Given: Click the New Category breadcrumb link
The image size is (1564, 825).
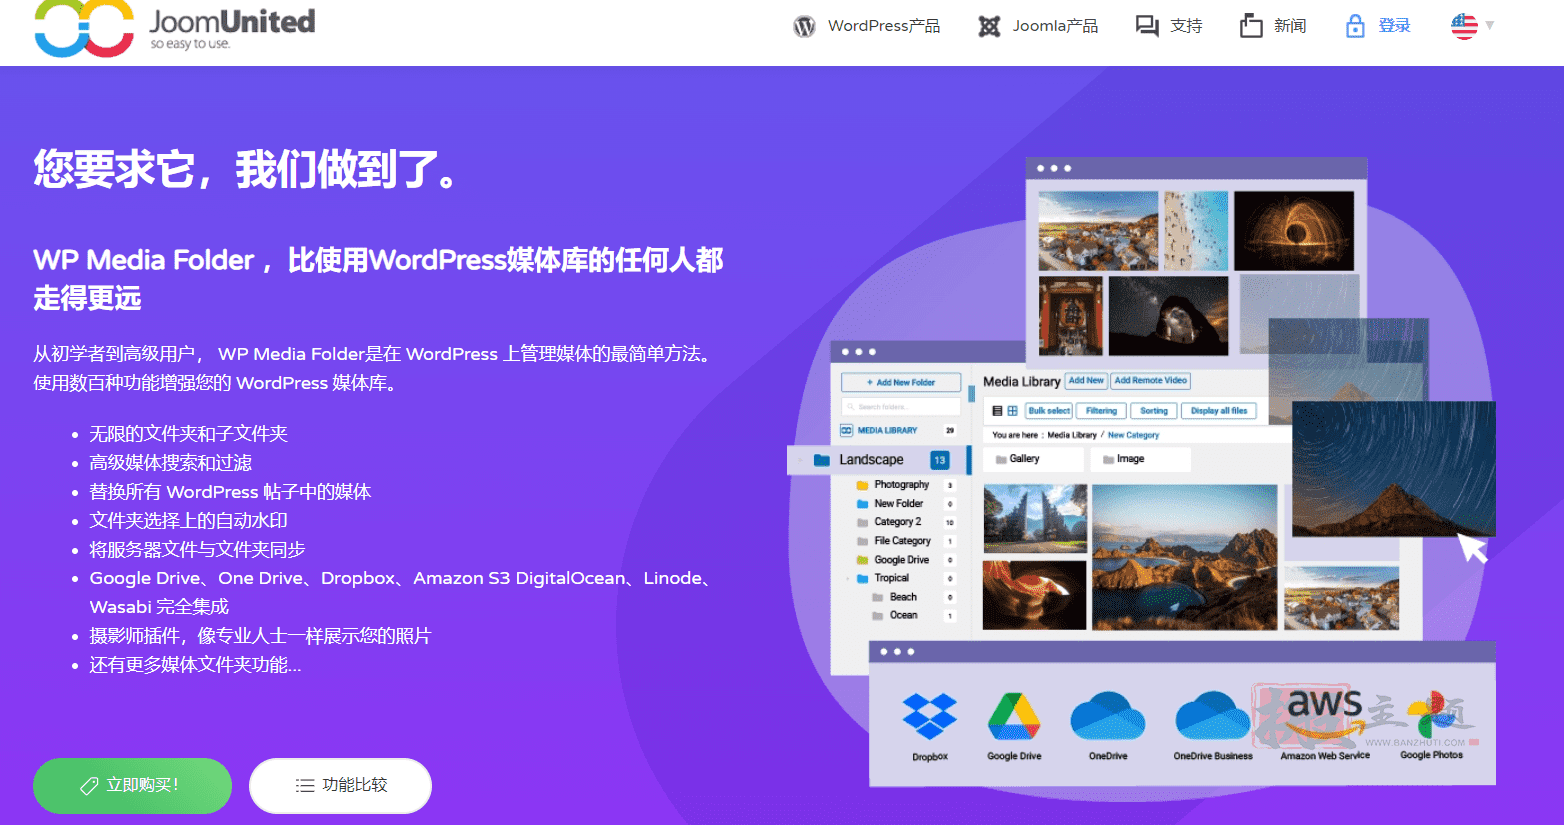Looking at the screenshot, I should tap(1133, 435).
